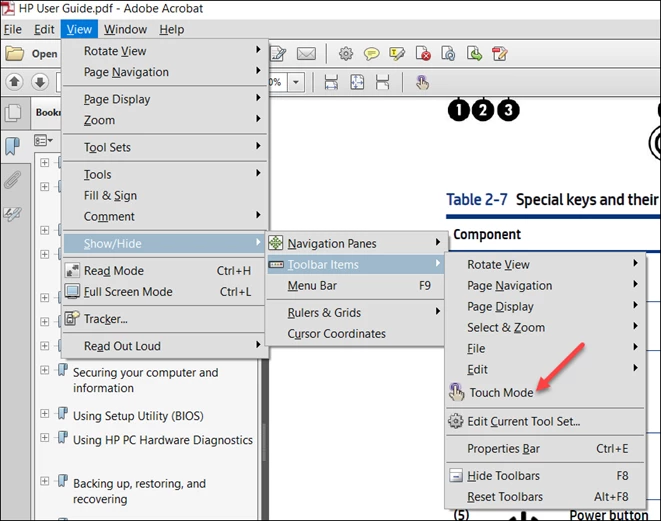This screenshot has height=521, width=661.
Task: Toggle the Menu Bar F9 option
Action: pyautogui.click(x=355, y=285)
